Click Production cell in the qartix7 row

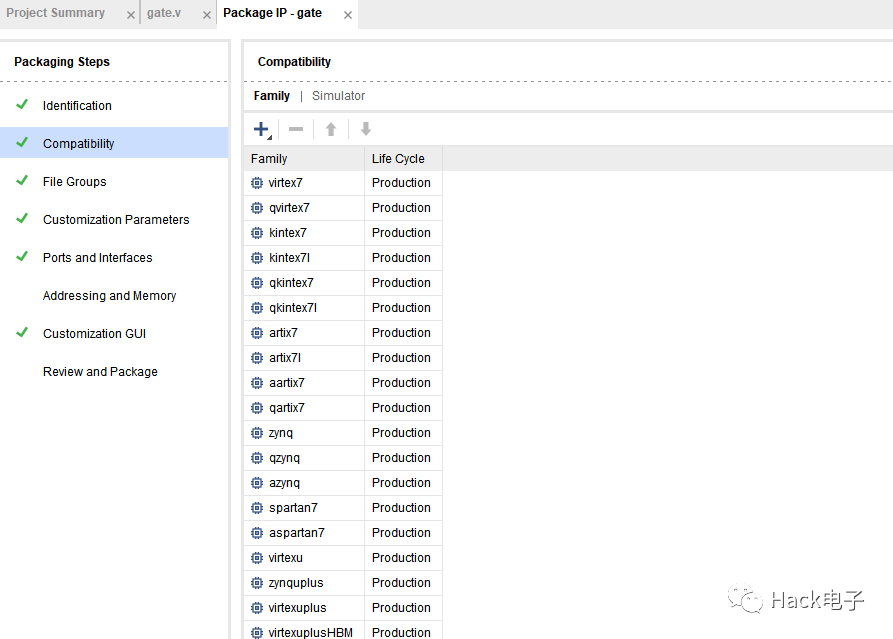click(402, 408)
